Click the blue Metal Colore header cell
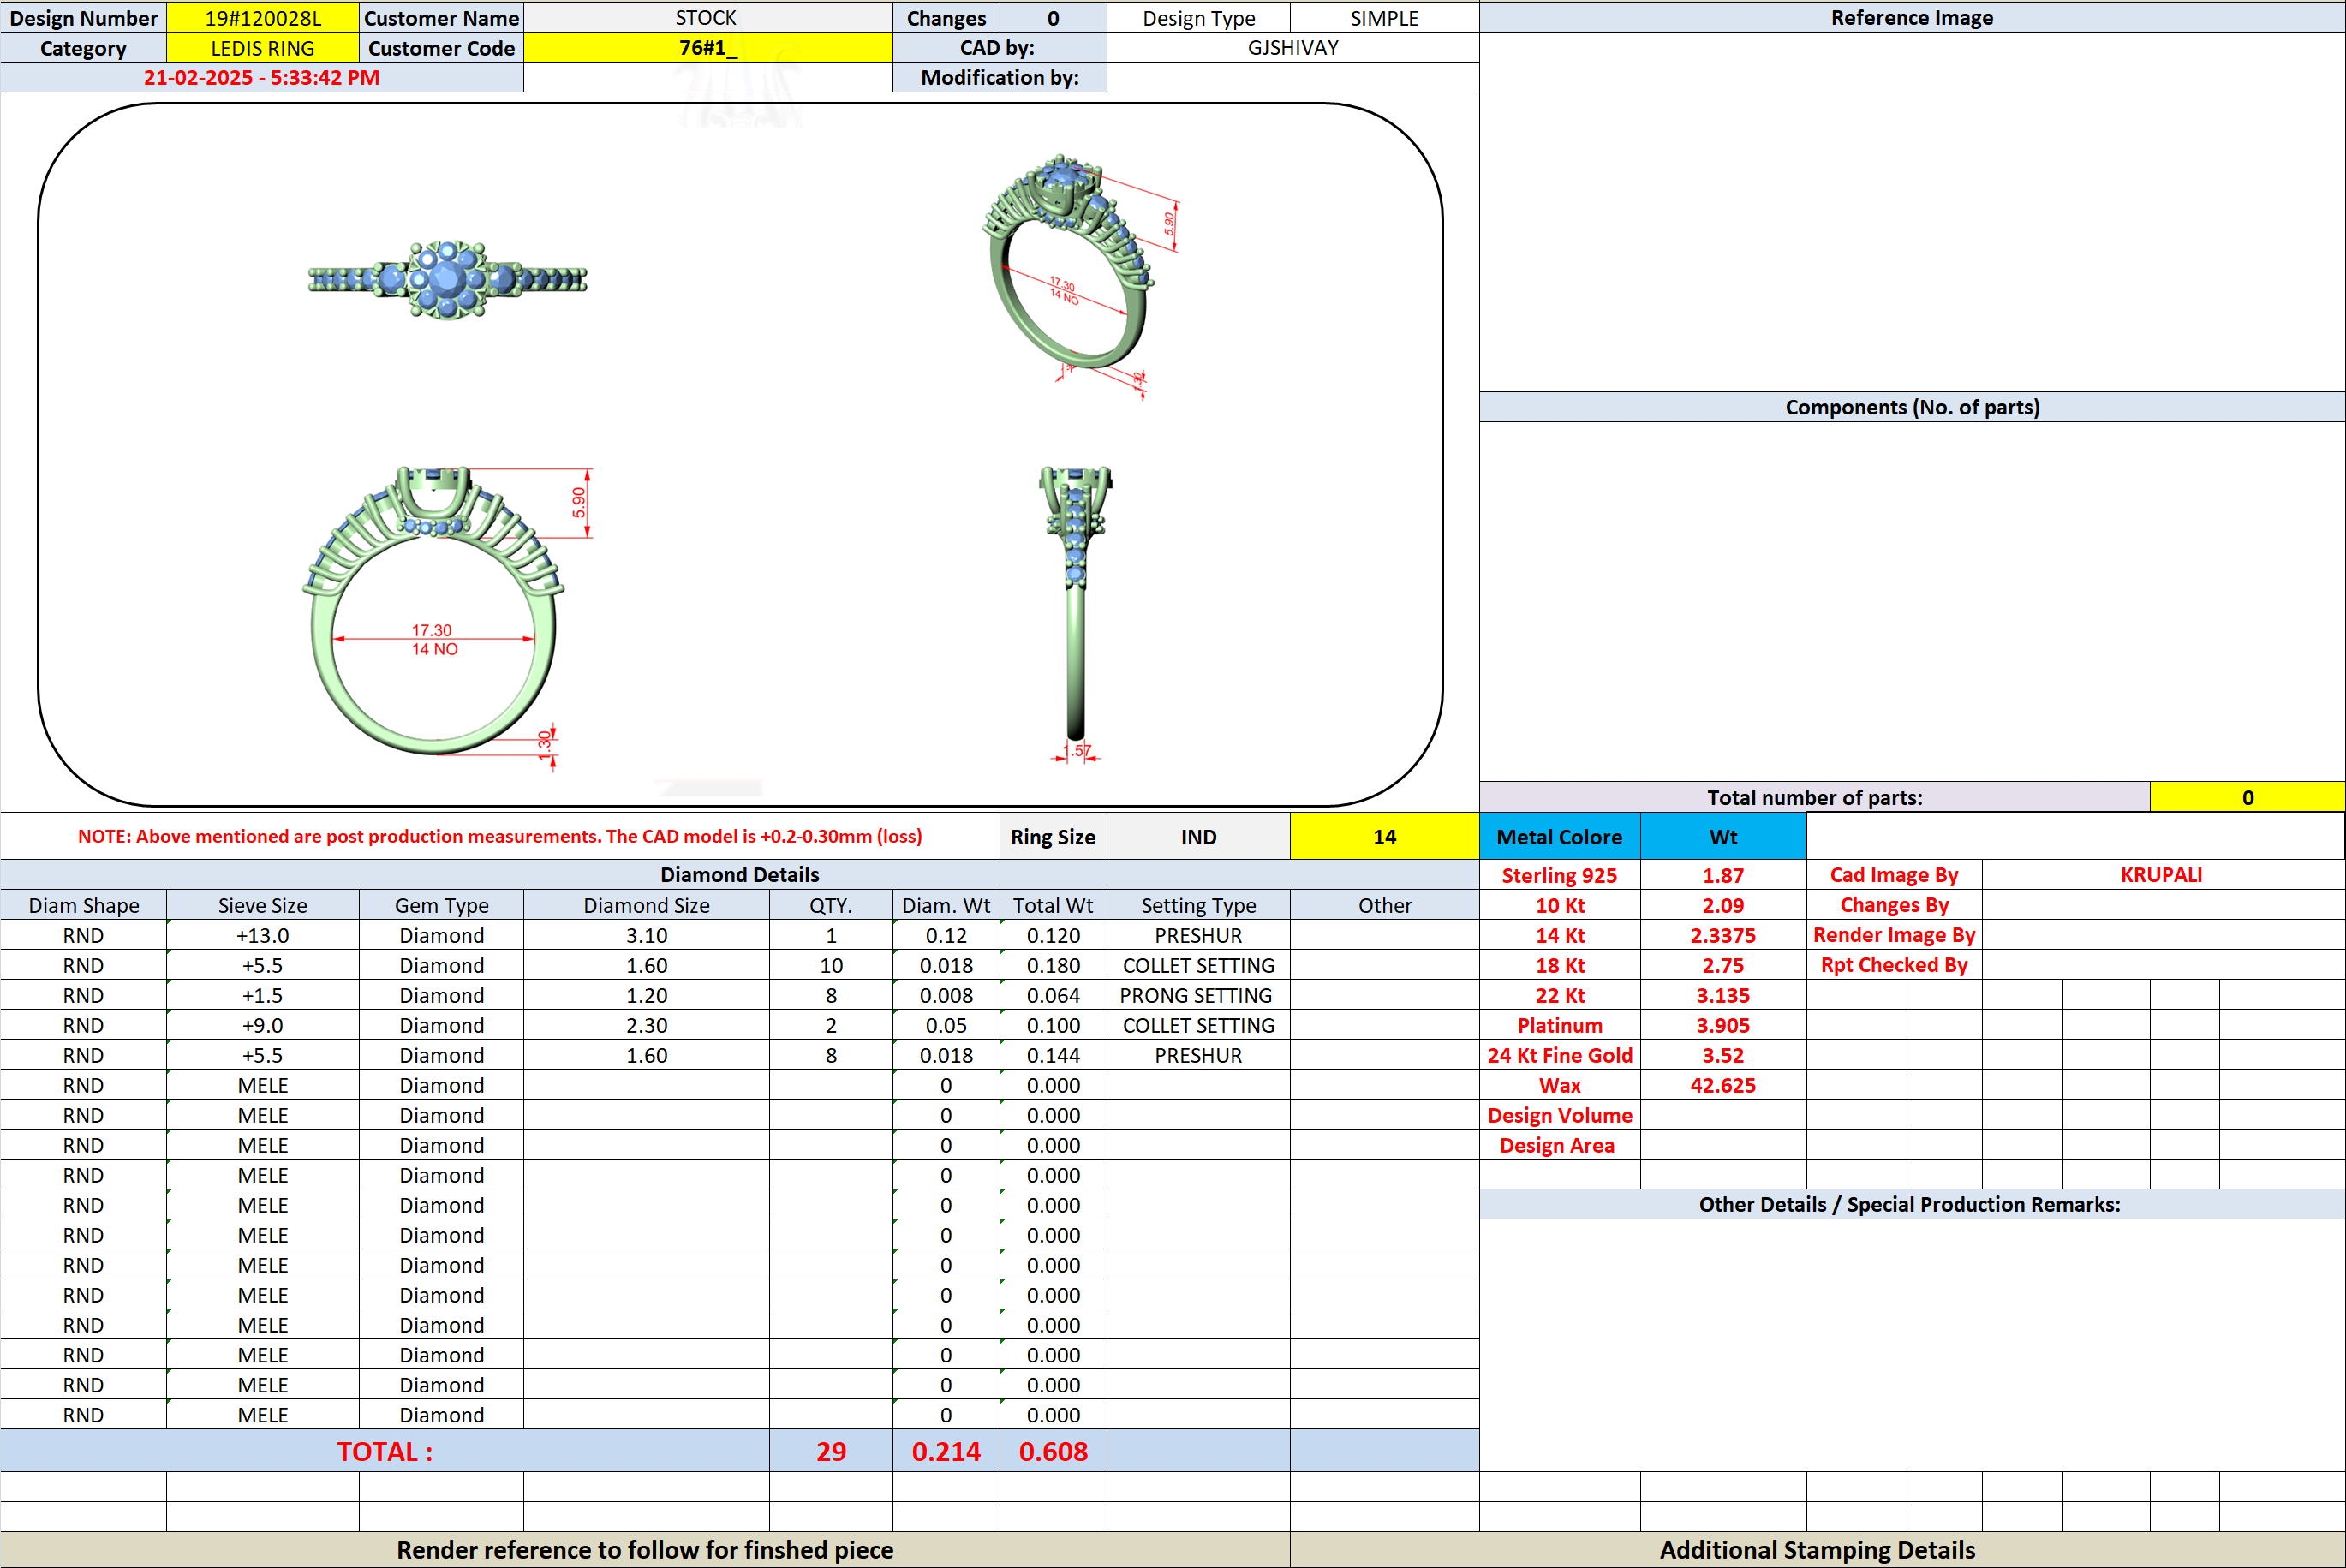 1559,836
